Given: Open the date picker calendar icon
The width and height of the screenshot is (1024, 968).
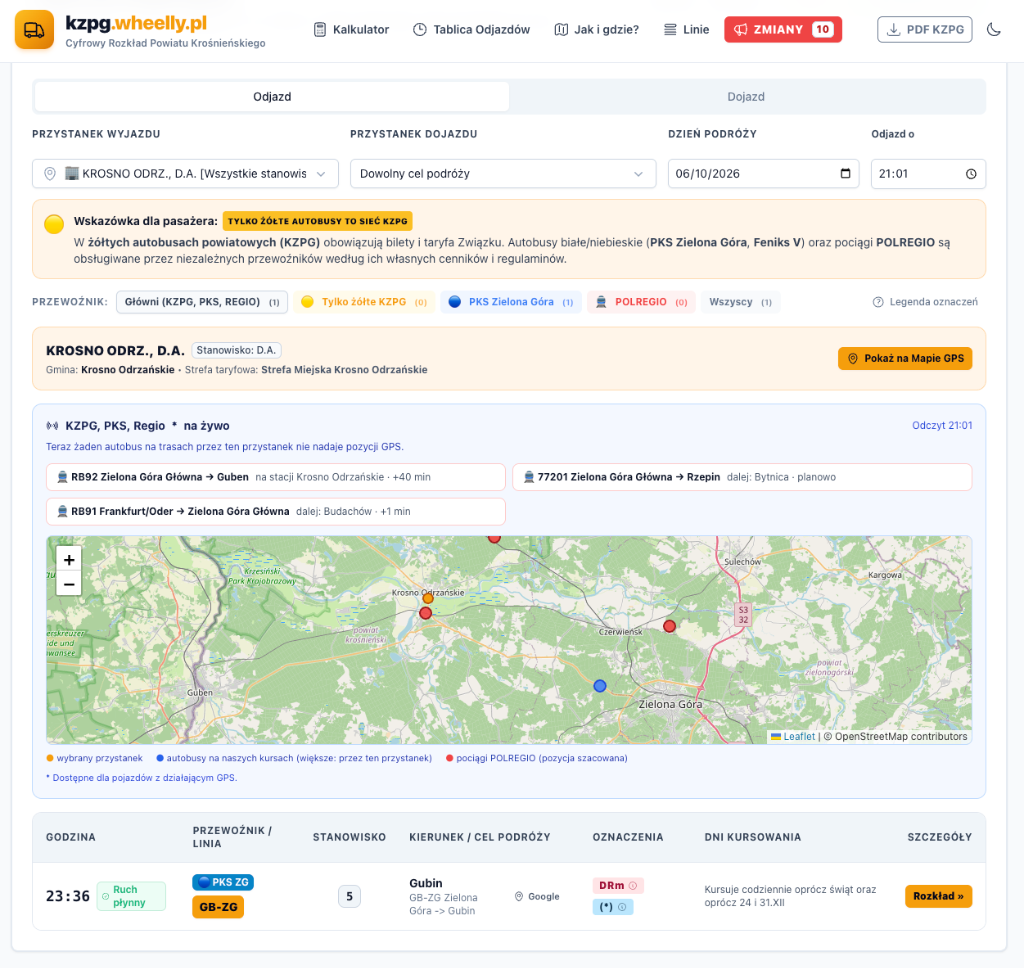Looking at the screenshot, I should click(845, 173).
